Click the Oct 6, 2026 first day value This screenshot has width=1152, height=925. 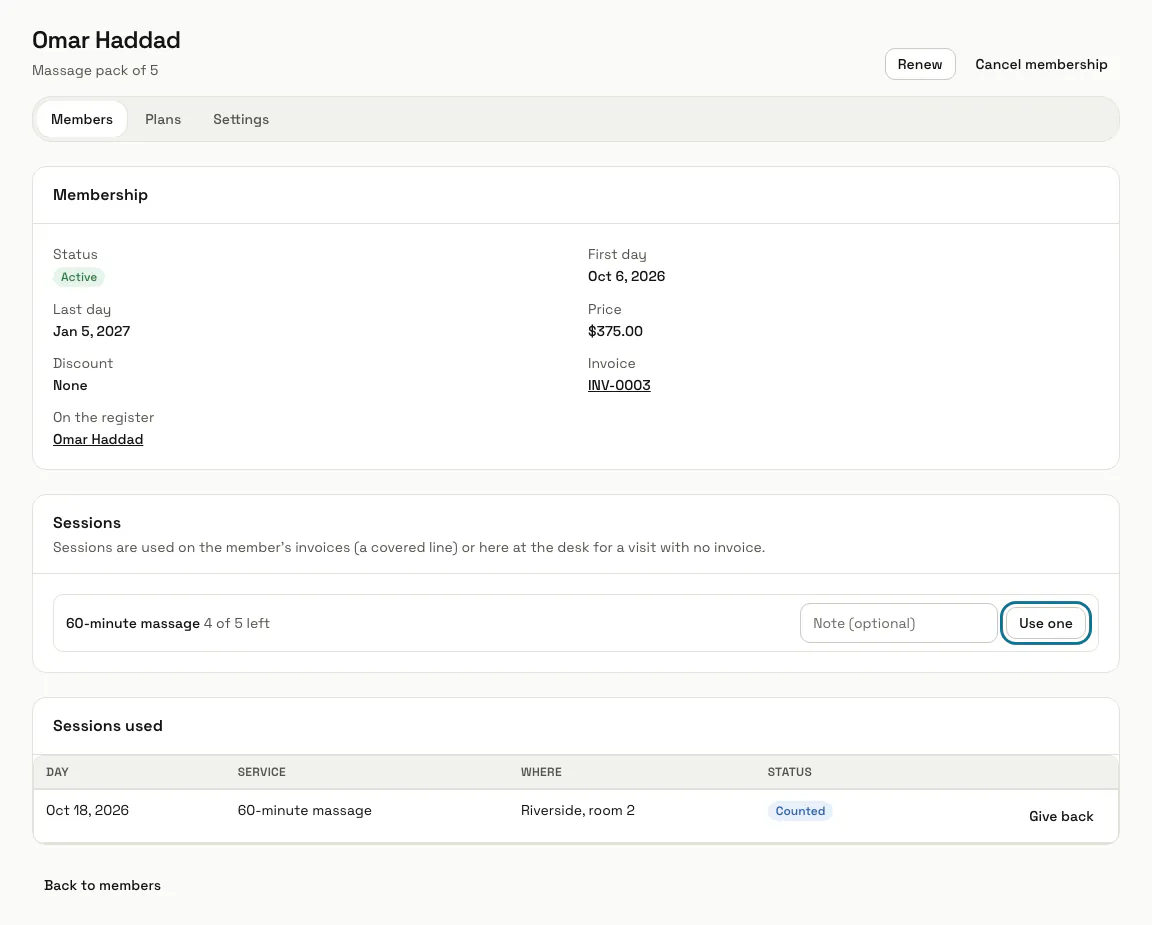pos(626,276)
